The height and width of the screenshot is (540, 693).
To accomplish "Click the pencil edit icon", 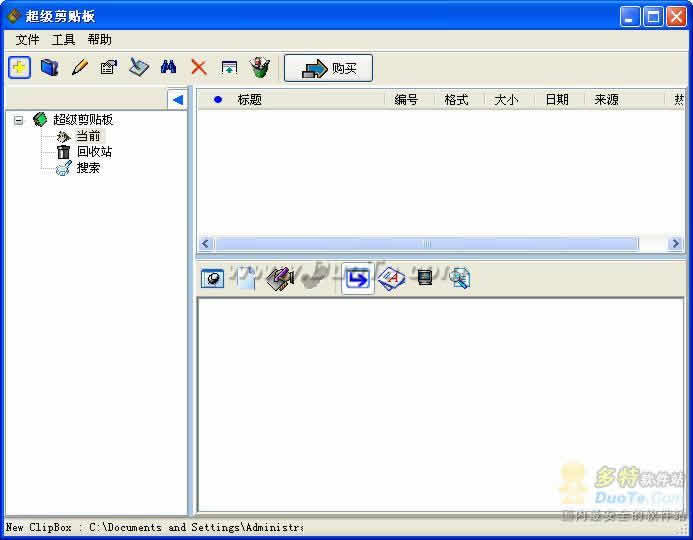I will click(79, 68).
